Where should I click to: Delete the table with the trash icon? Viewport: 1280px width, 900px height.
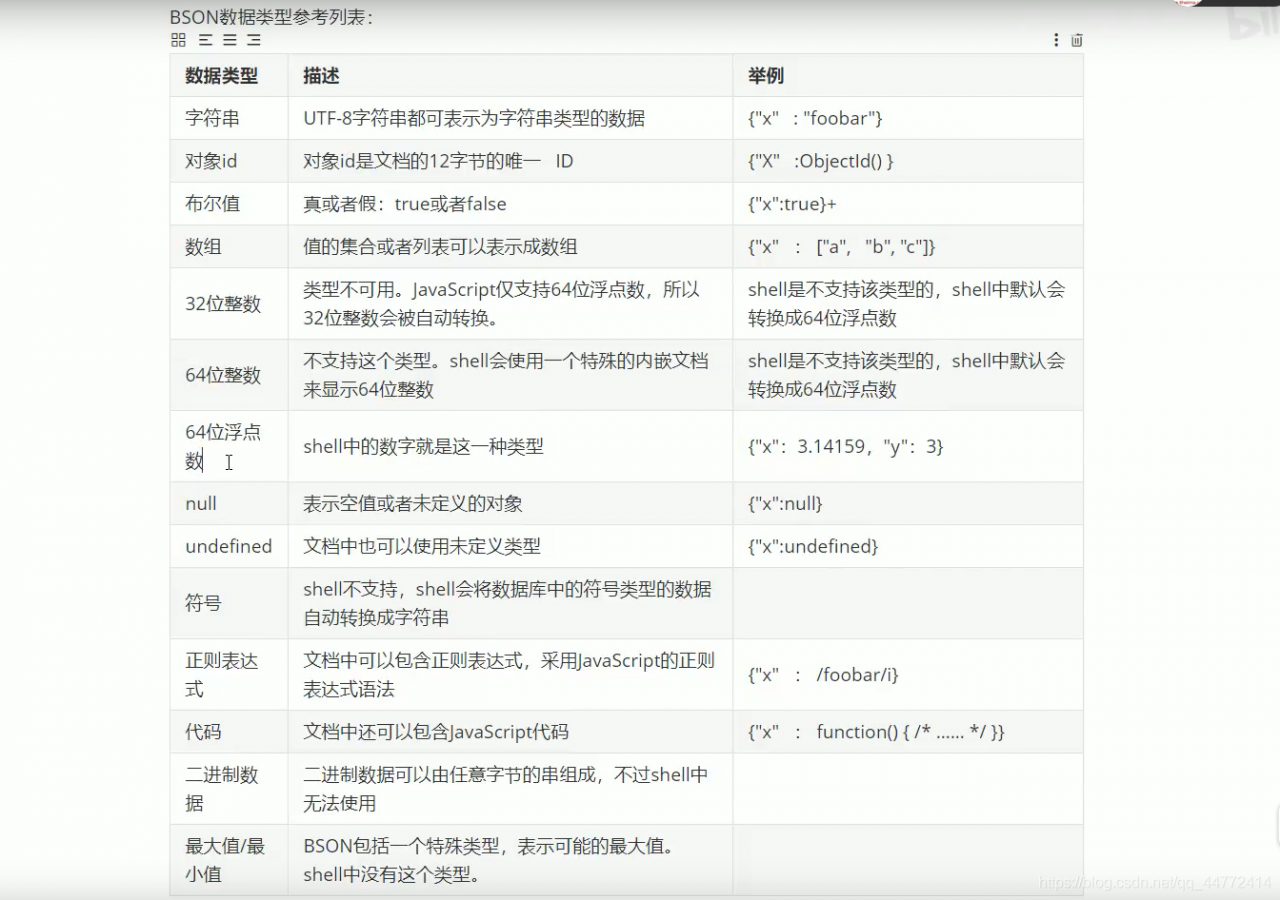point(1077,40)
